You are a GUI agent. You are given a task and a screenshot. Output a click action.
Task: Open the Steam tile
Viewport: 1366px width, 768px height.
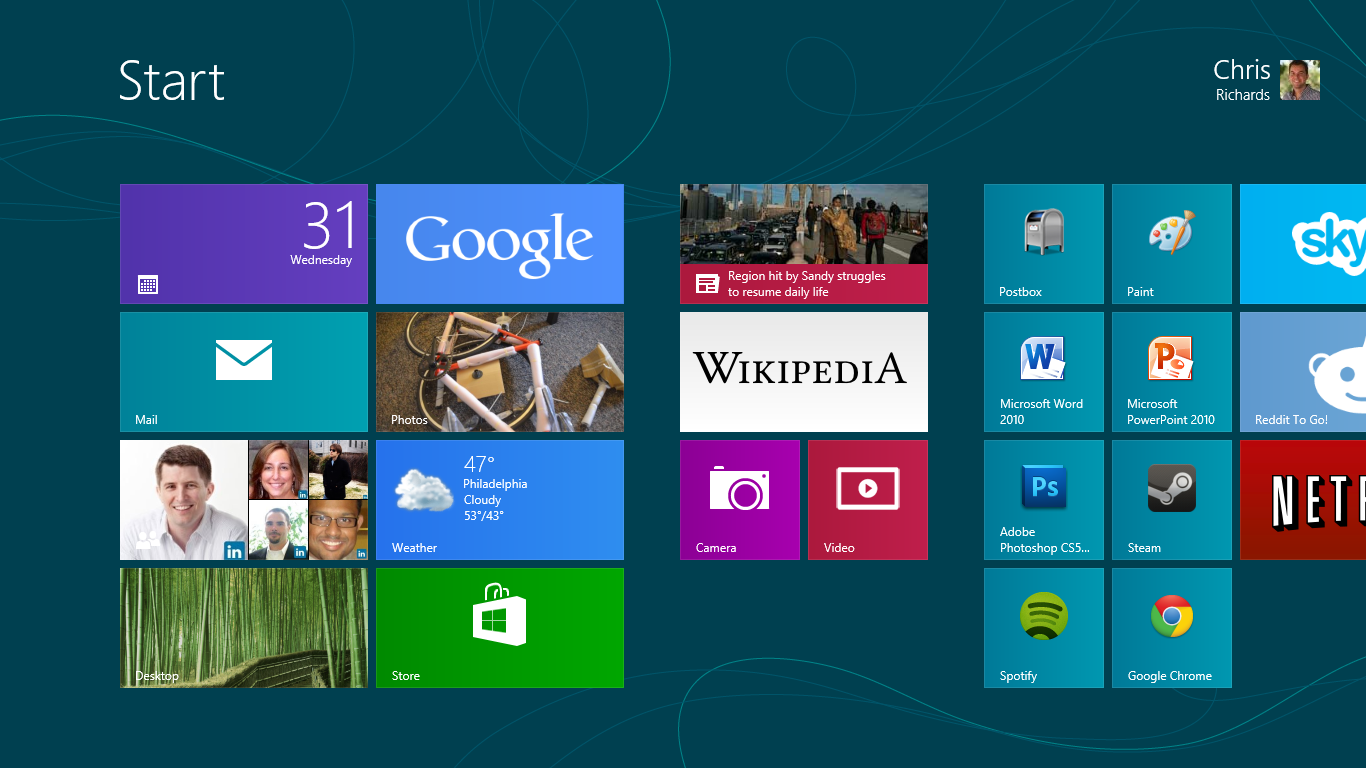pyautogui.click(x=1172, y=500)
